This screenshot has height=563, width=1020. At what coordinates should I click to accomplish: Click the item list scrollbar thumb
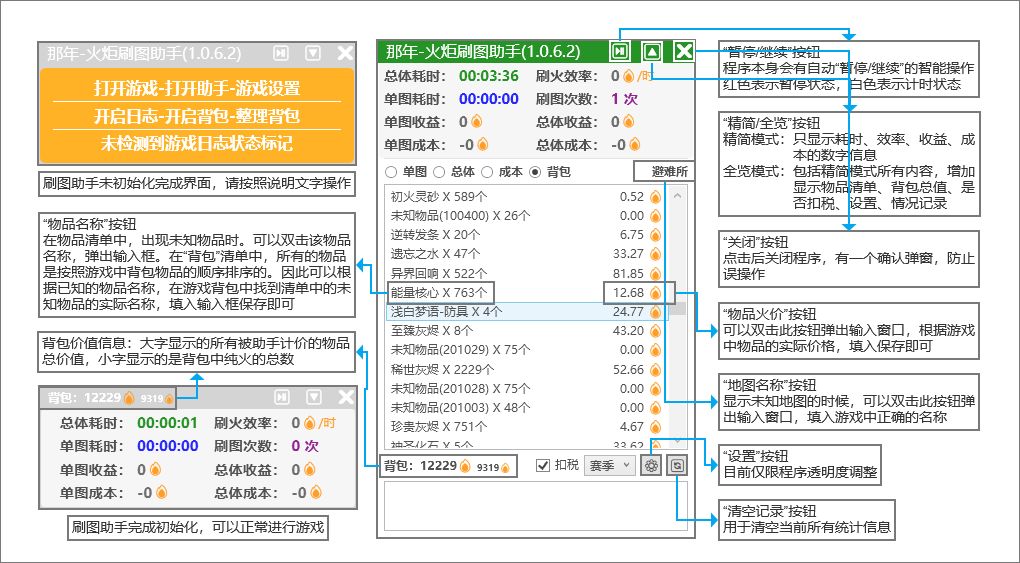(x=677, y=309)
